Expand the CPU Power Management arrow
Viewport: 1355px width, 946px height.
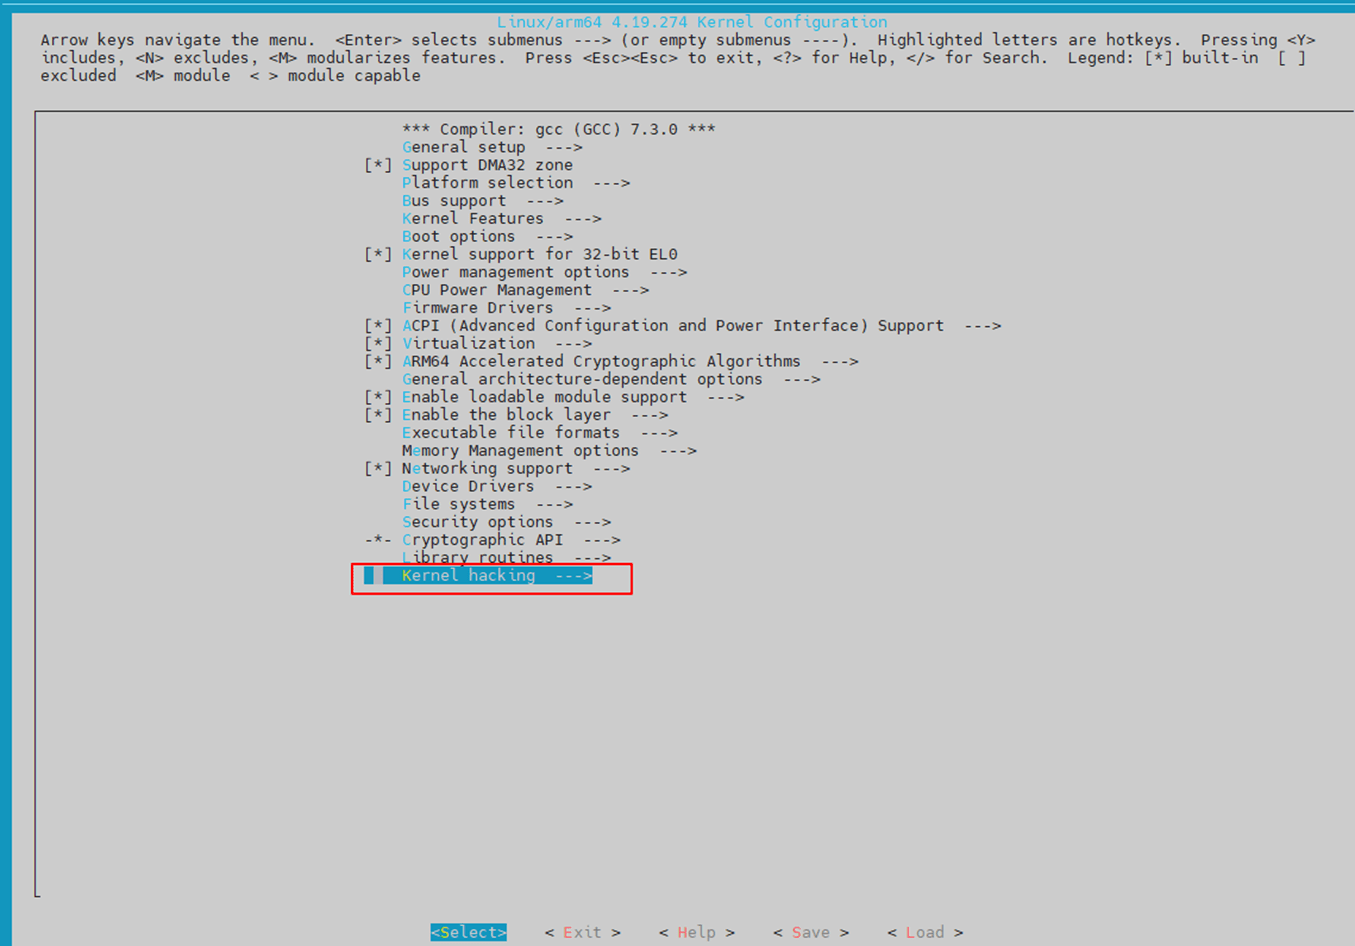630,290
